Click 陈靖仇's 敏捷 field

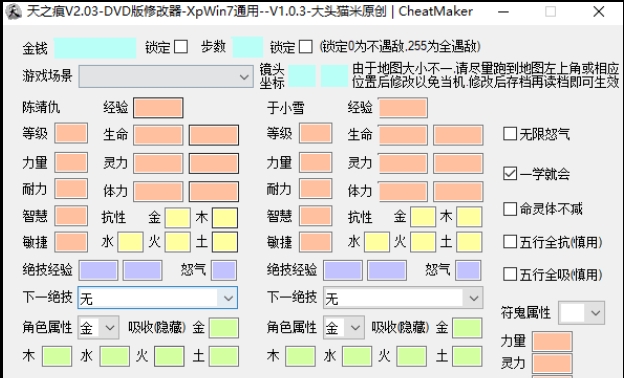pos(71,242)
